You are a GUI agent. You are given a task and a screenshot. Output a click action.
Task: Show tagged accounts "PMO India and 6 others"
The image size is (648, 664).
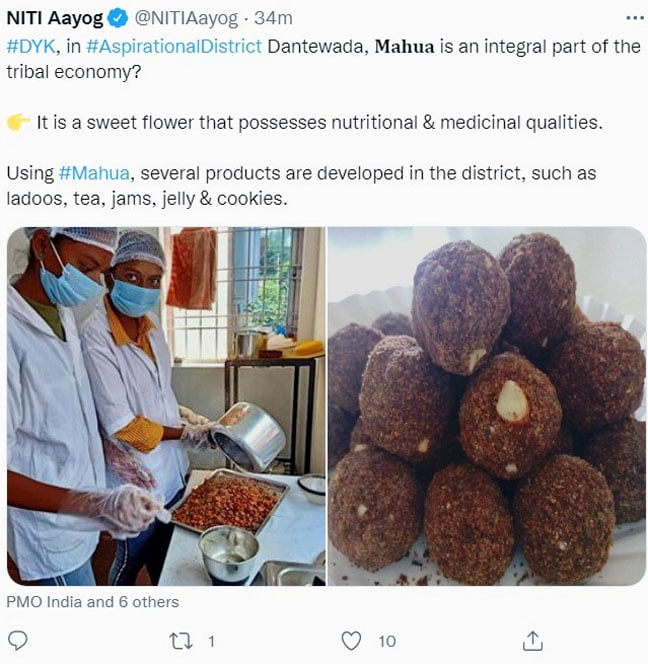pos(92,602)
